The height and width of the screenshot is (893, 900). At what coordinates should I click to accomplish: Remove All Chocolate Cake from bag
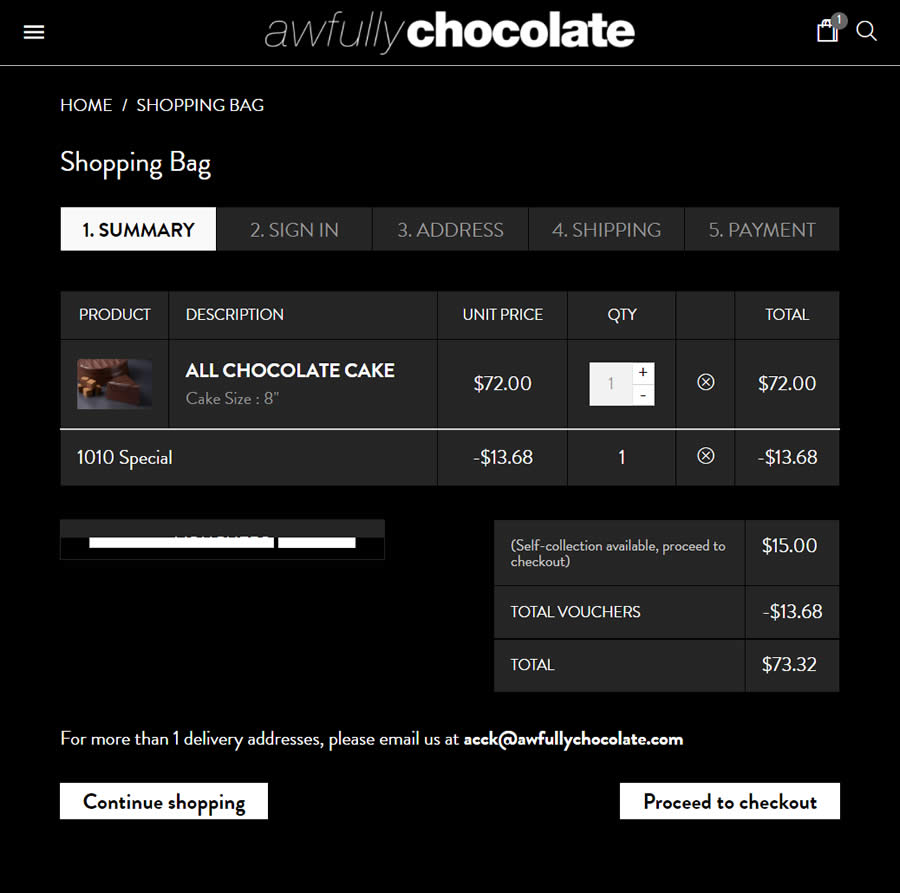(x=705, y=382)
